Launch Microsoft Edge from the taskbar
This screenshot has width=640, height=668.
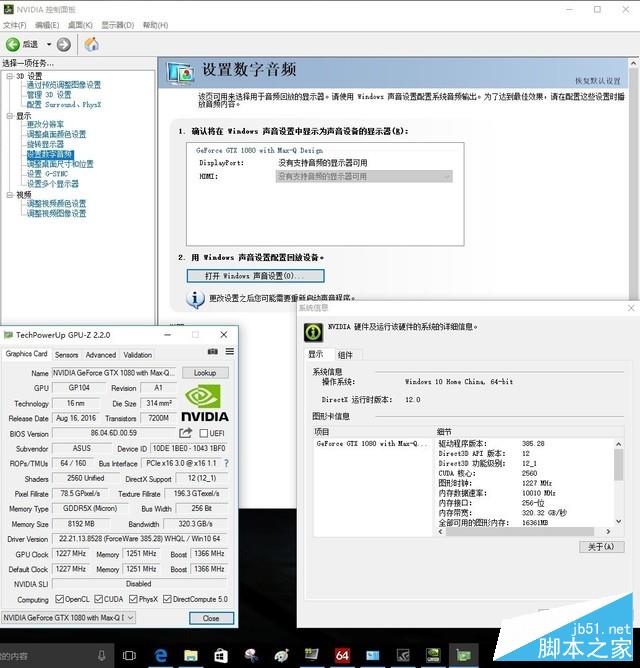(161, 655)
